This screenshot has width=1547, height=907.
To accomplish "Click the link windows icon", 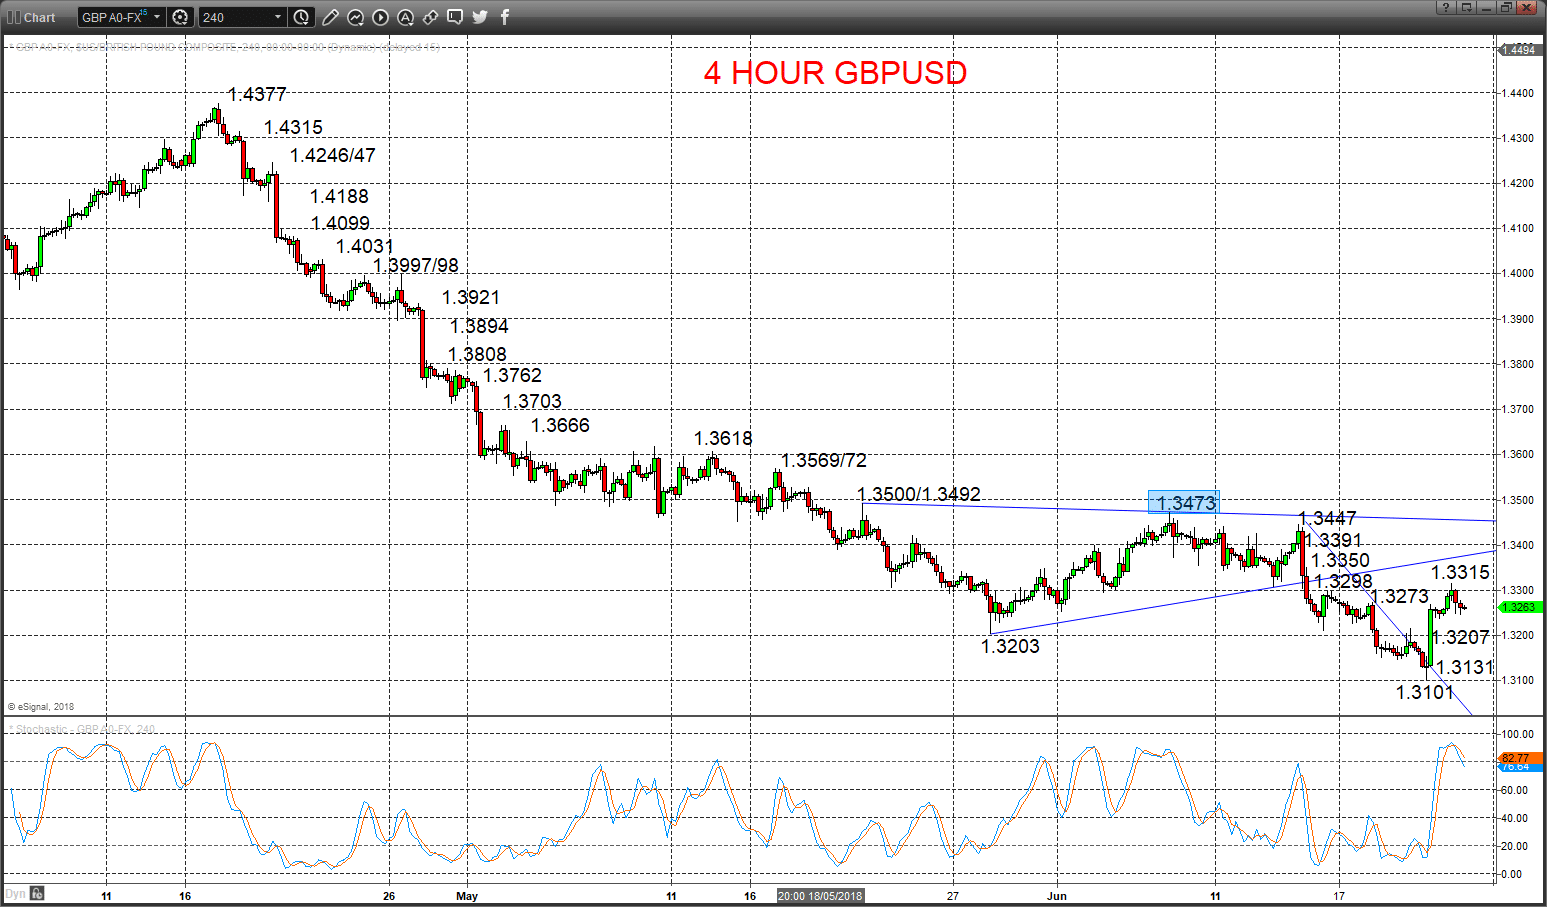I will click(430, 17).
